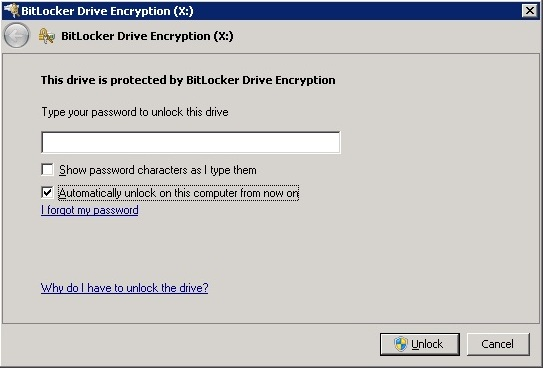
Task: Click the header label beside the key icon
Action: tap(147, 36)
